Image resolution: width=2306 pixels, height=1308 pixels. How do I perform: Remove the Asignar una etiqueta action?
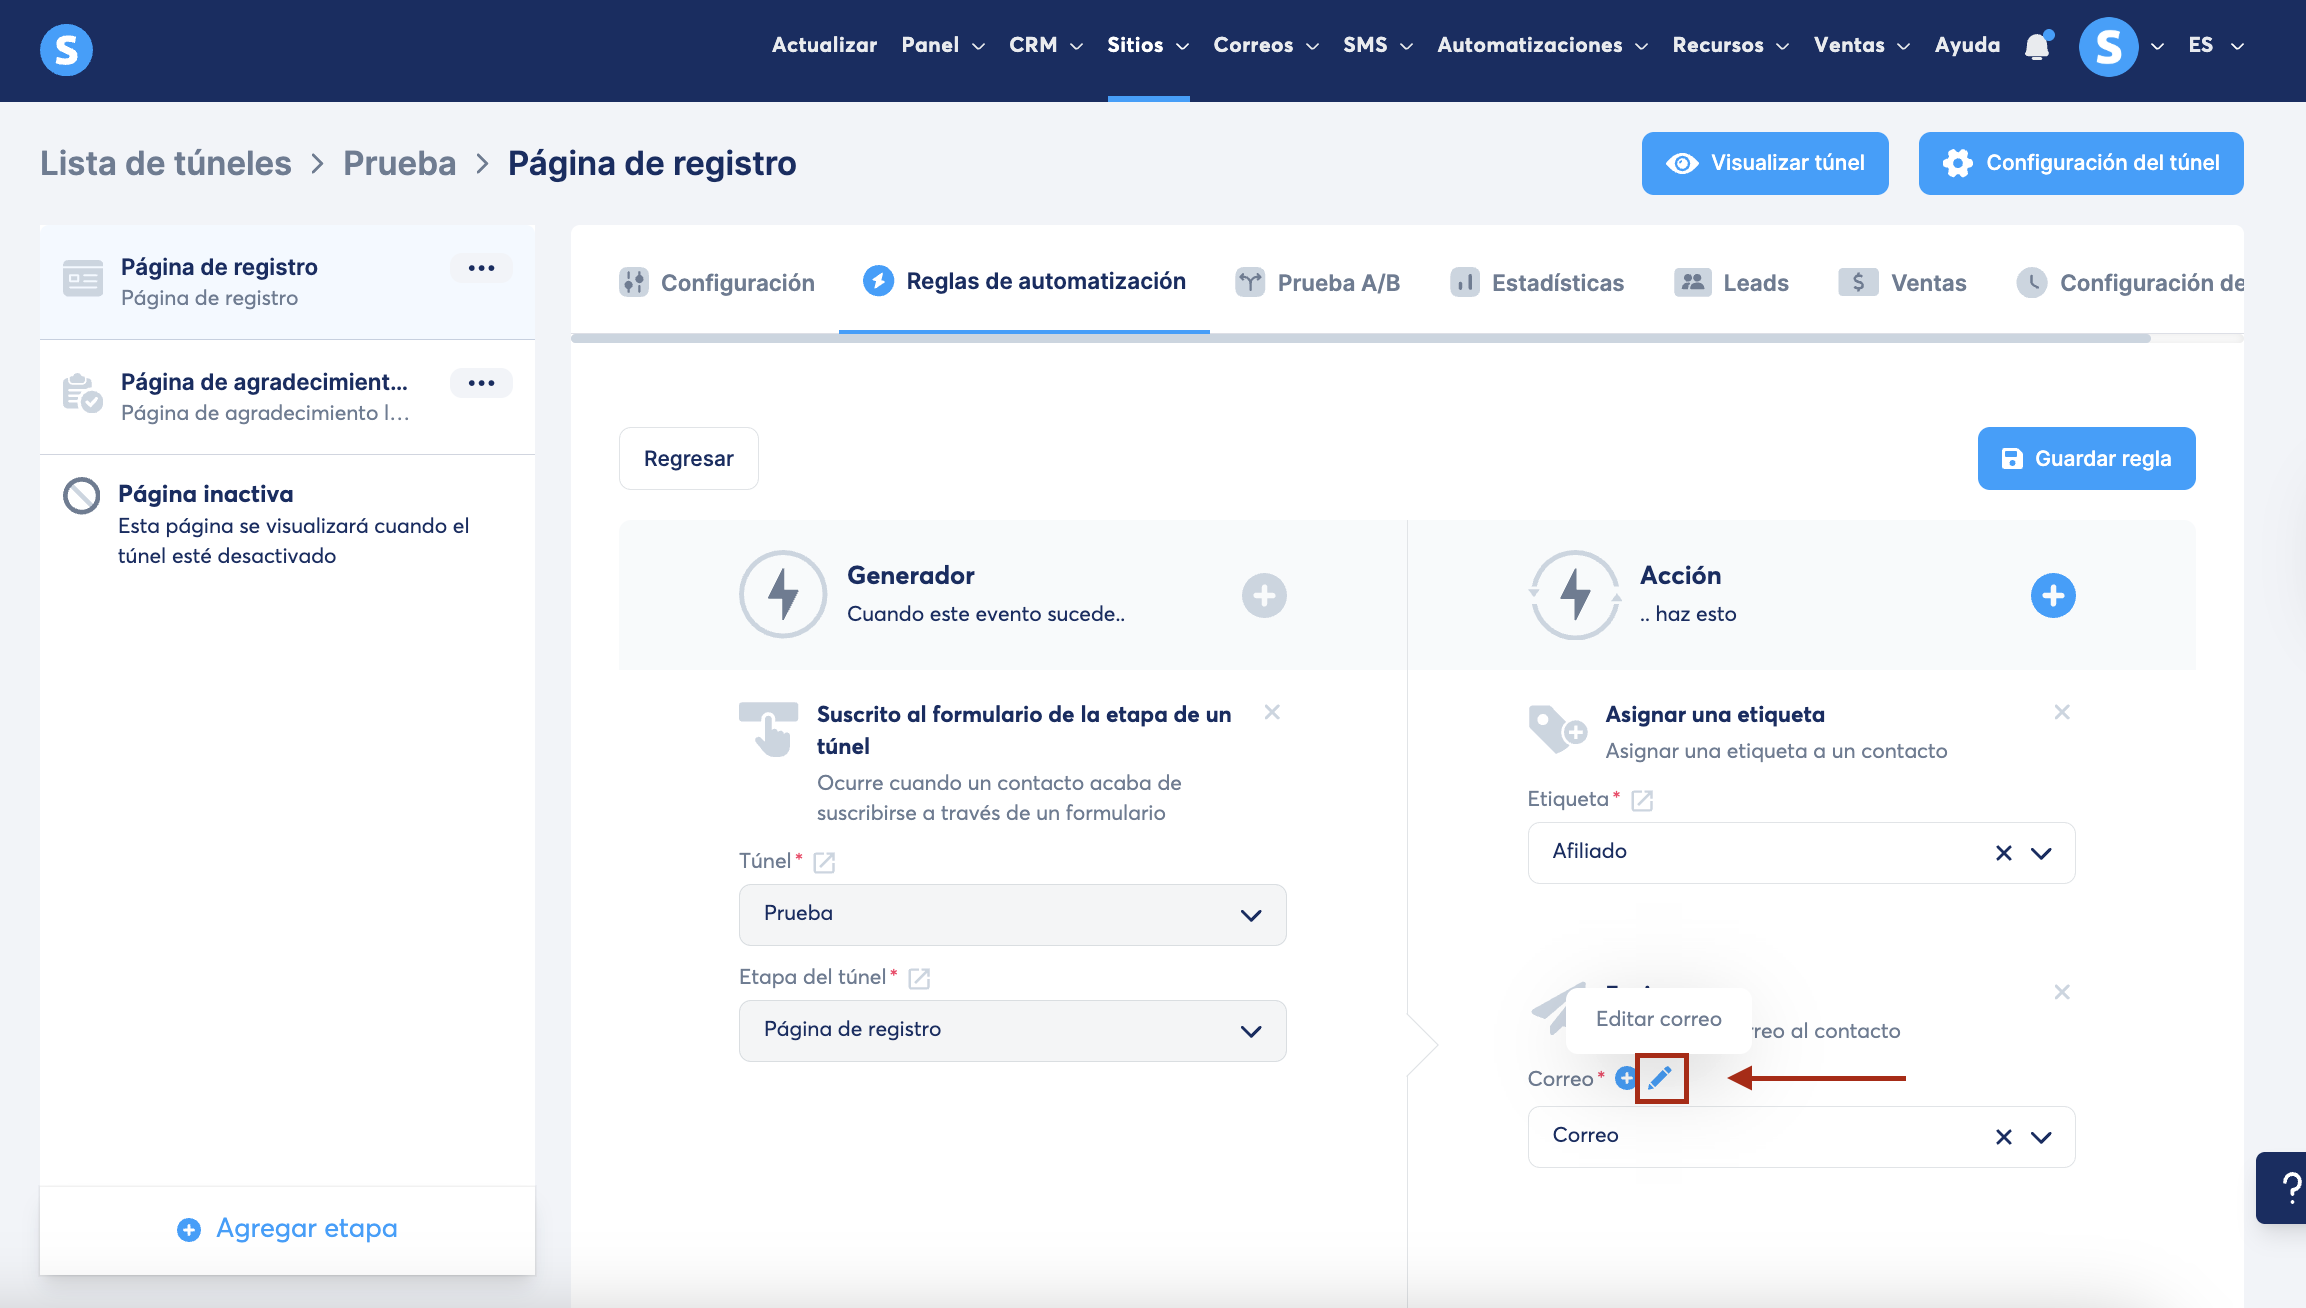pyautogui.click(x=2061, y=712)
